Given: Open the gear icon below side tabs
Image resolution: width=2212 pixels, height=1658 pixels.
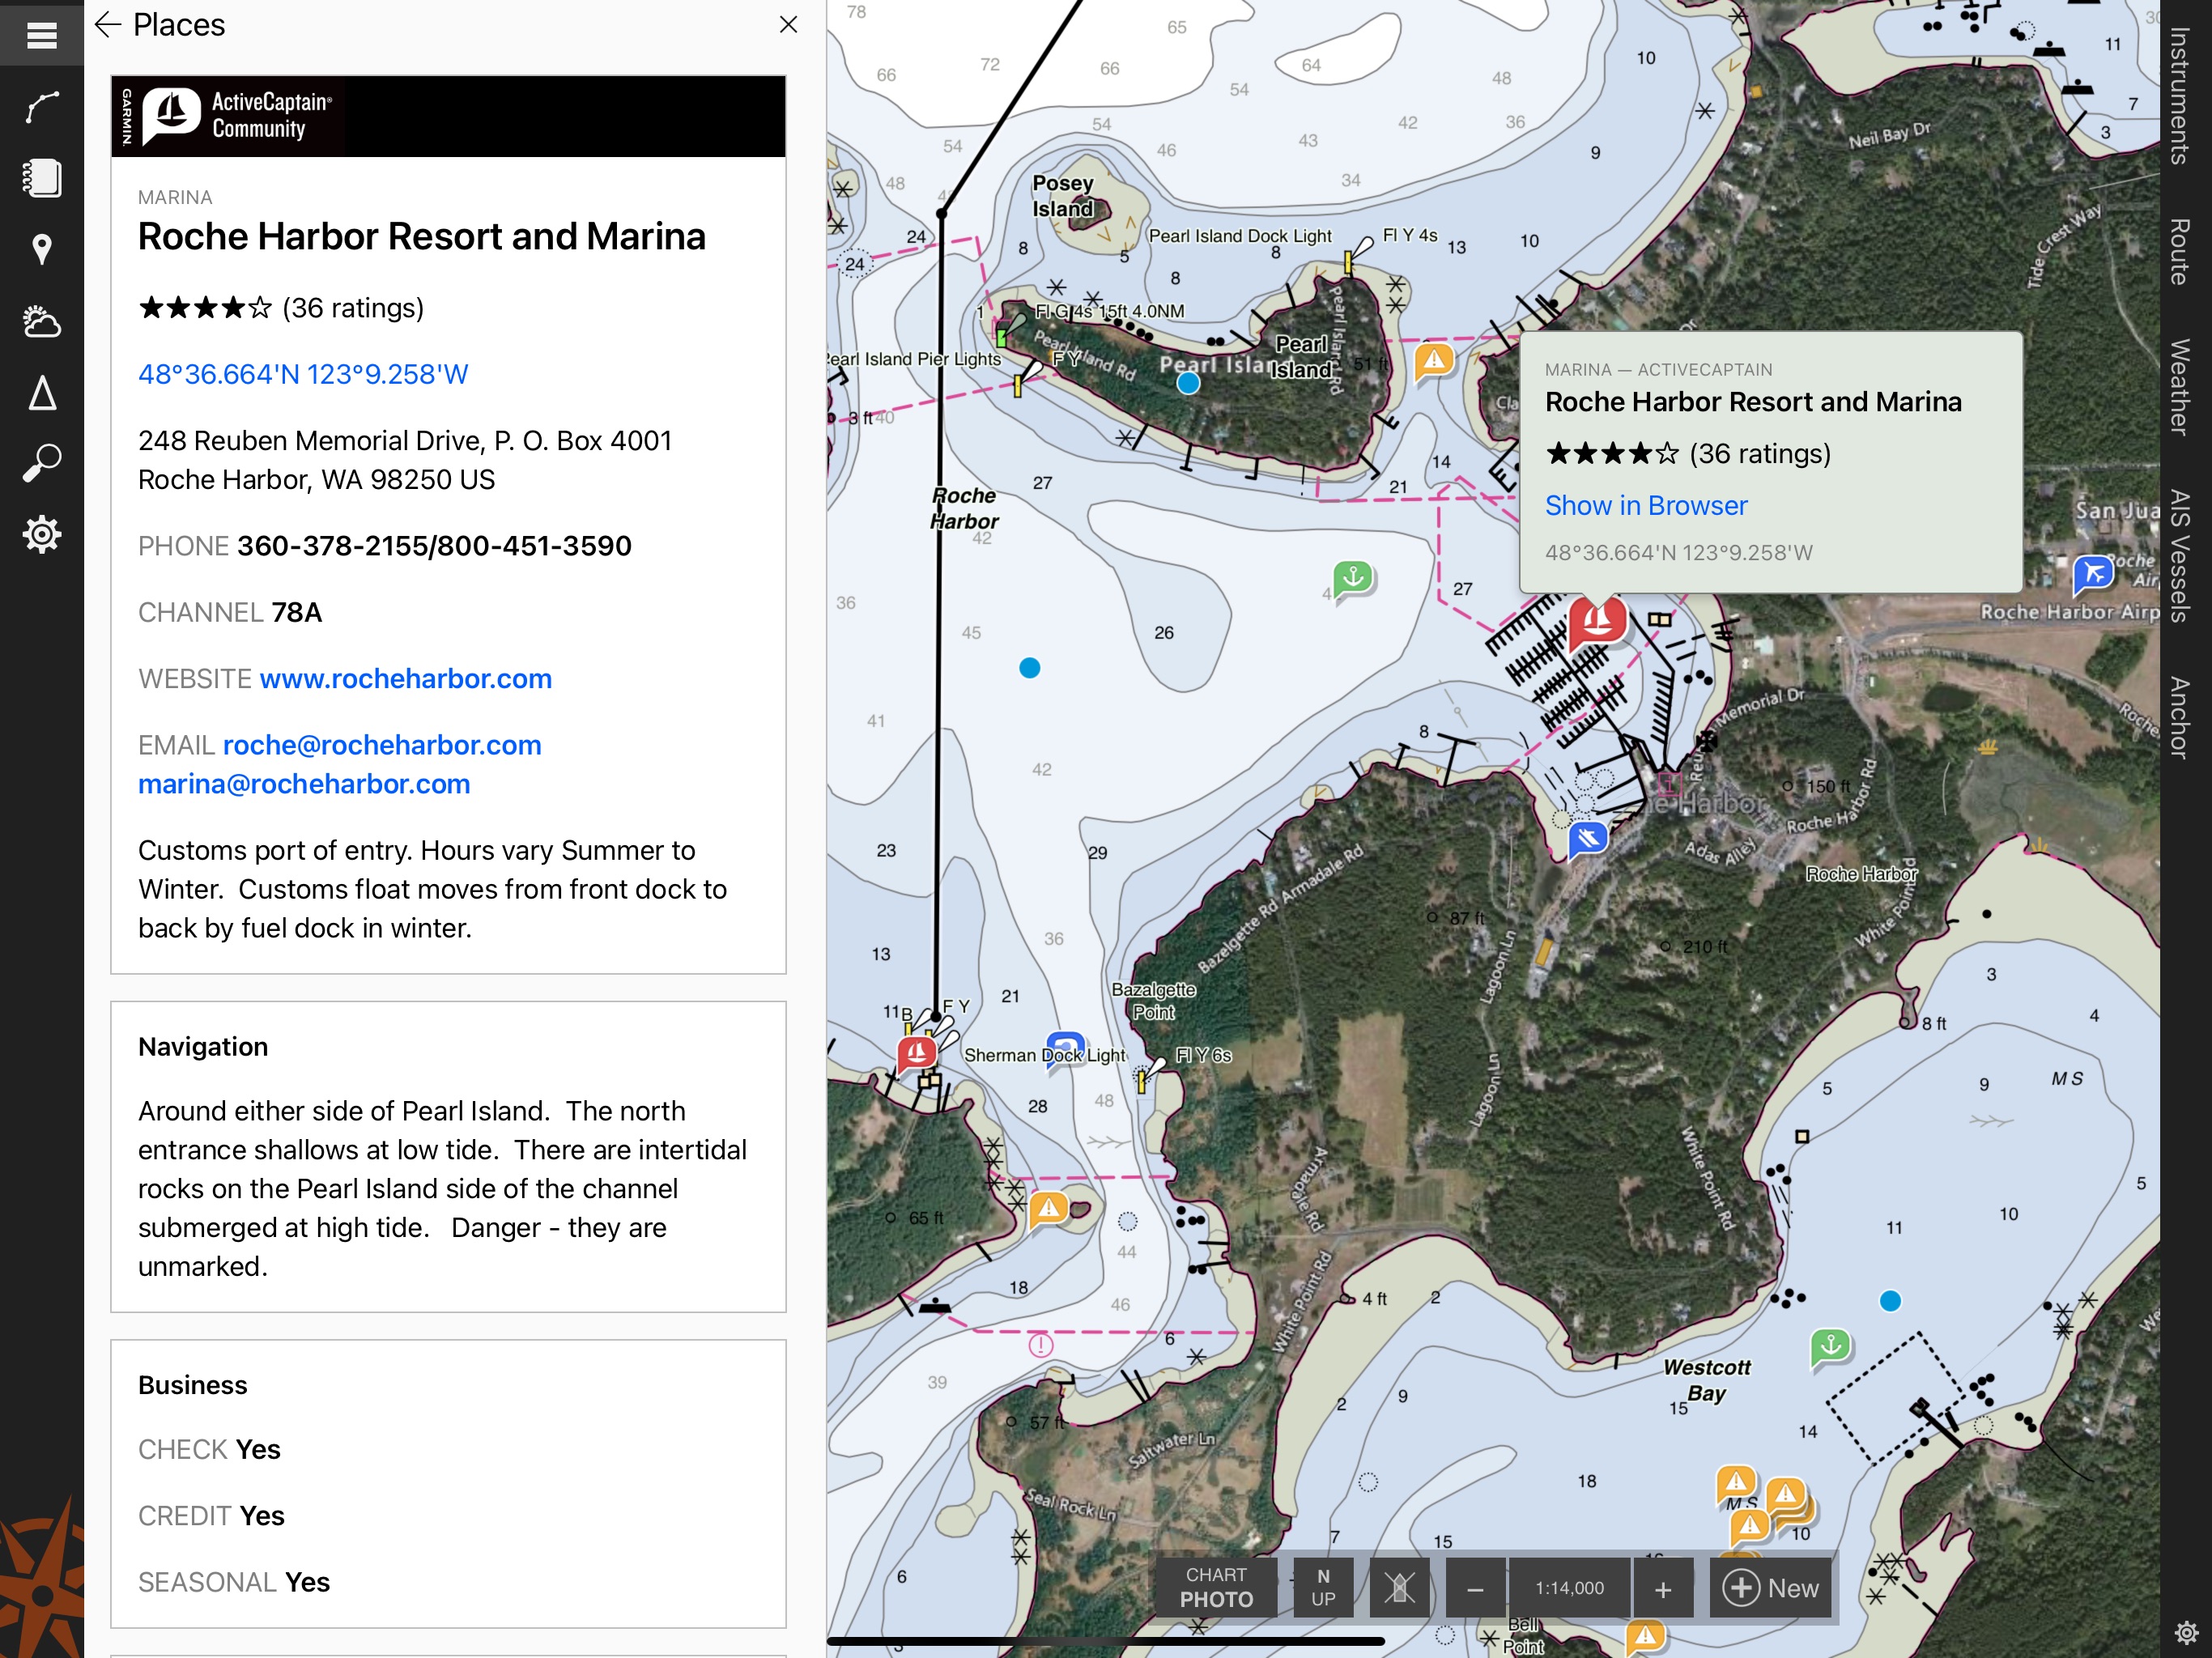Looking at the screenshot, I should pos(2186,1633).
